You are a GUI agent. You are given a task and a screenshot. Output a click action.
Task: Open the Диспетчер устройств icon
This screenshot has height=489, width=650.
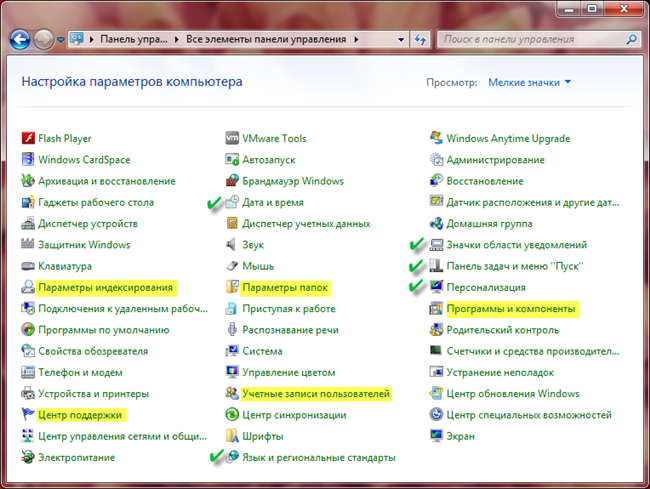point(28,223)
